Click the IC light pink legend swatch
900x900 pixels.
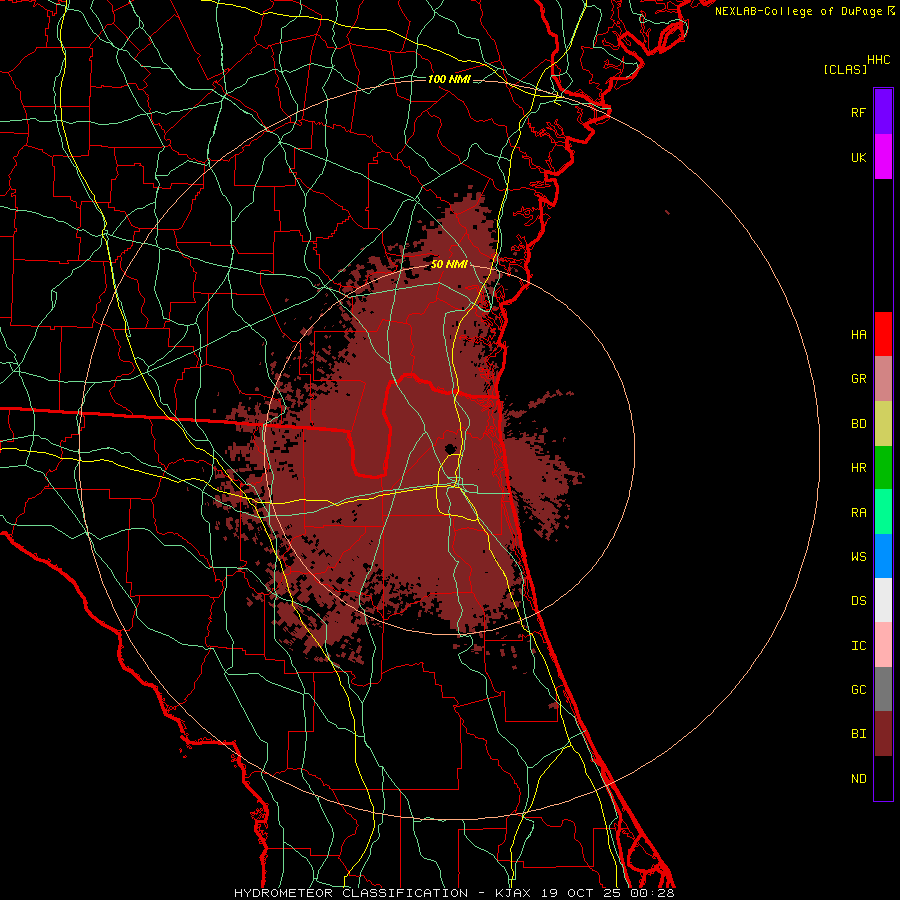[x=883, y=645]
